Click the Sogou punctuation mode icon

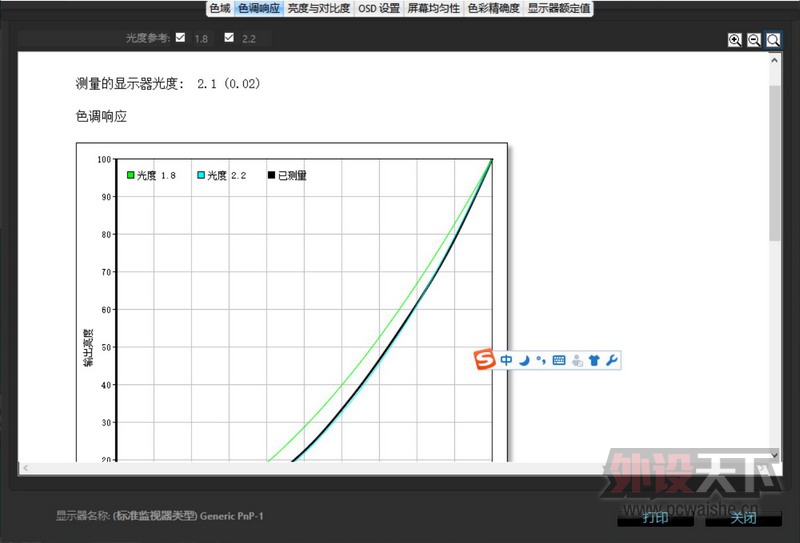(541, 360)
